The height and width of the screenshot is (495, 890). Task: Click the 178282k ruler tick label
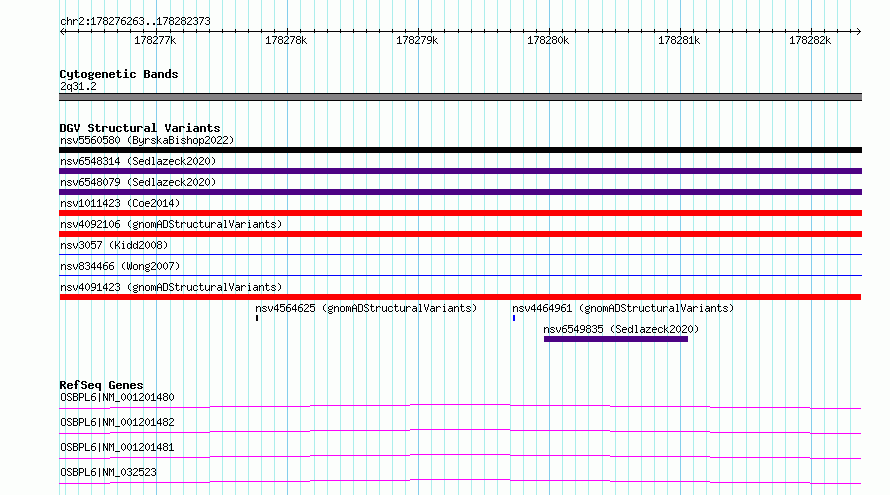point(810,40)
